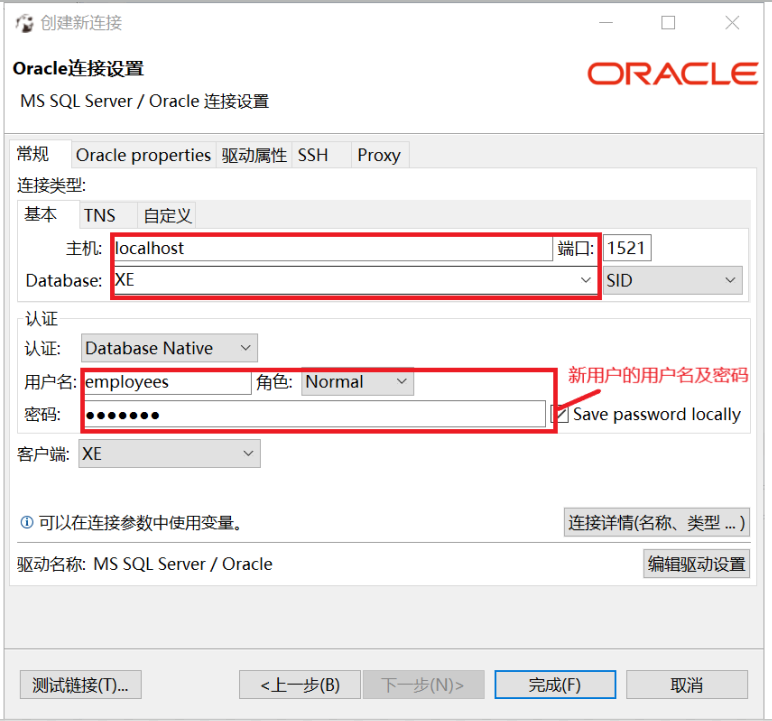Focus the 密码 password field
This screenshot has width=772, height=721.
coord(314,414)
